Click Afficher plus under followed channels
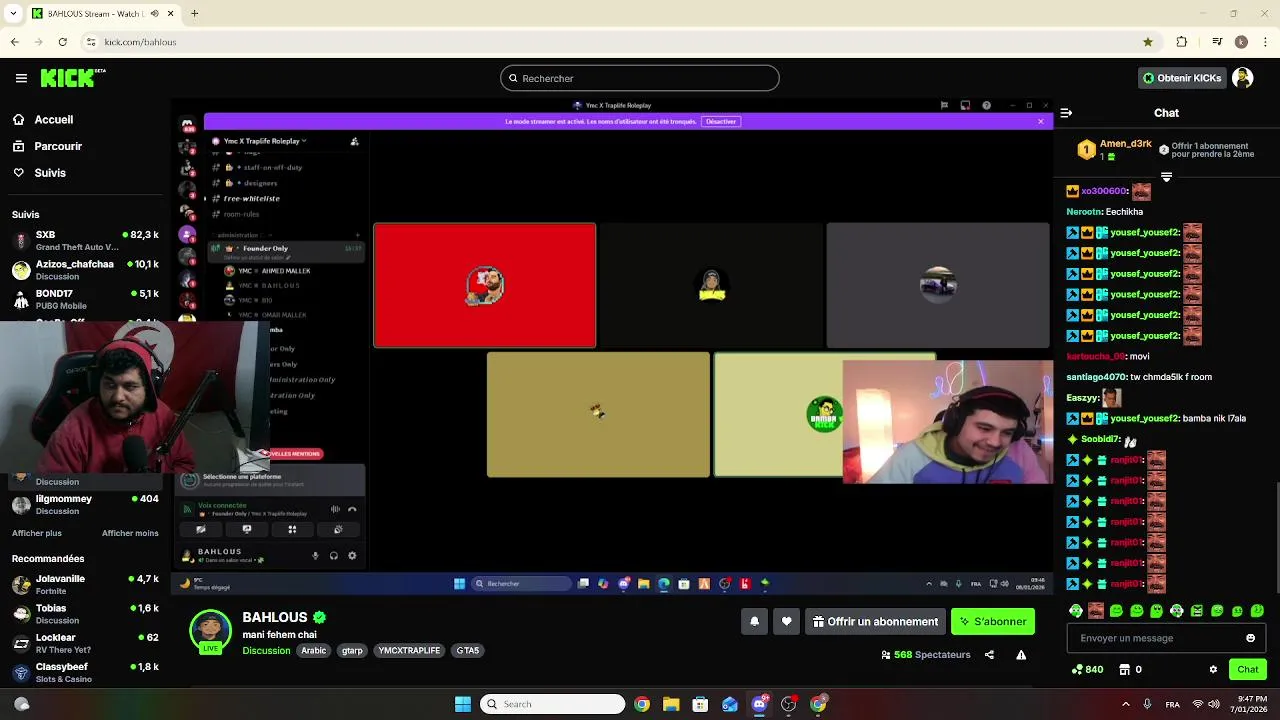The width and height of the screenshot is (1280, 720). pos(37,533)
